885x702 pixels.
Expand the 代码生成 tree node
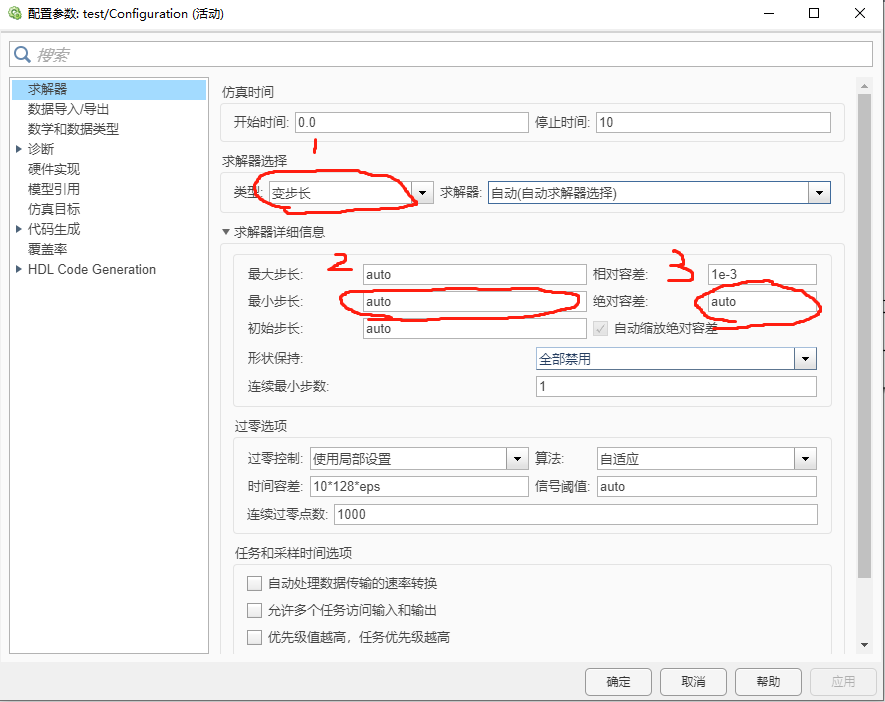[18, 228]
